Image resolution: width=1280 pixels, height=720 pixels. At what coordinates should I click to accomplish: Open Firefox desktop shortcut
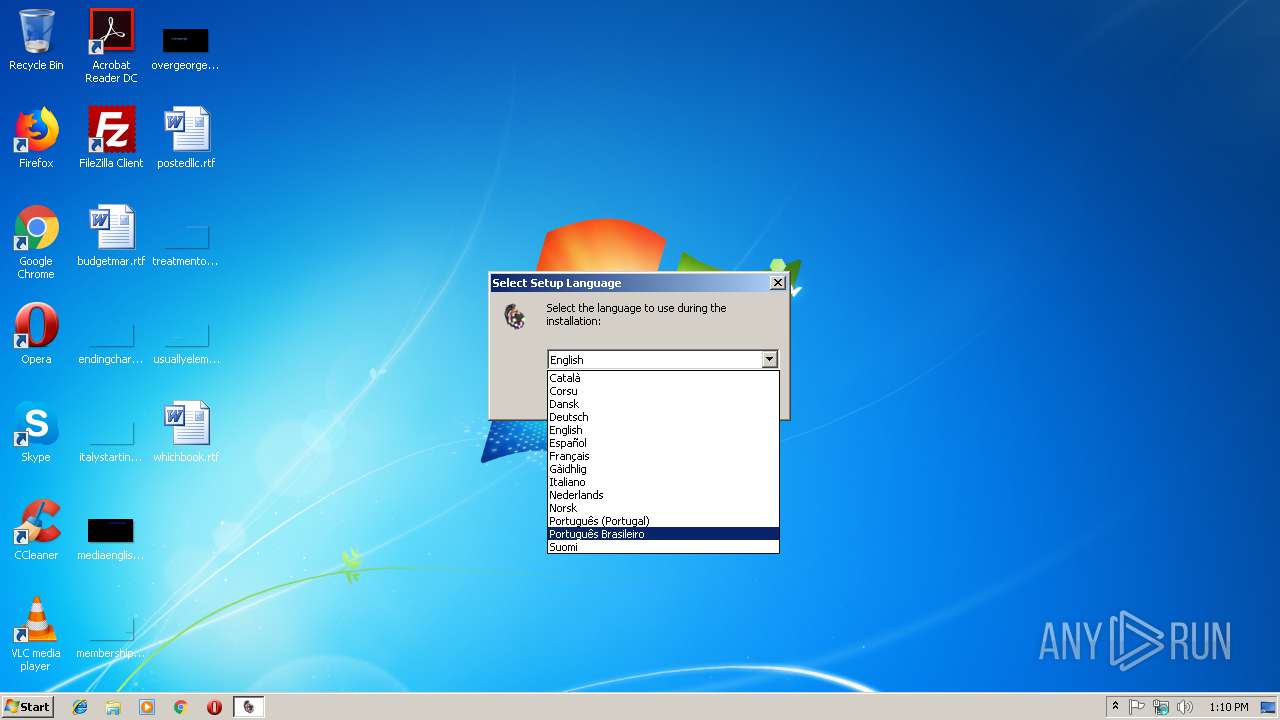tap(36, 138)
